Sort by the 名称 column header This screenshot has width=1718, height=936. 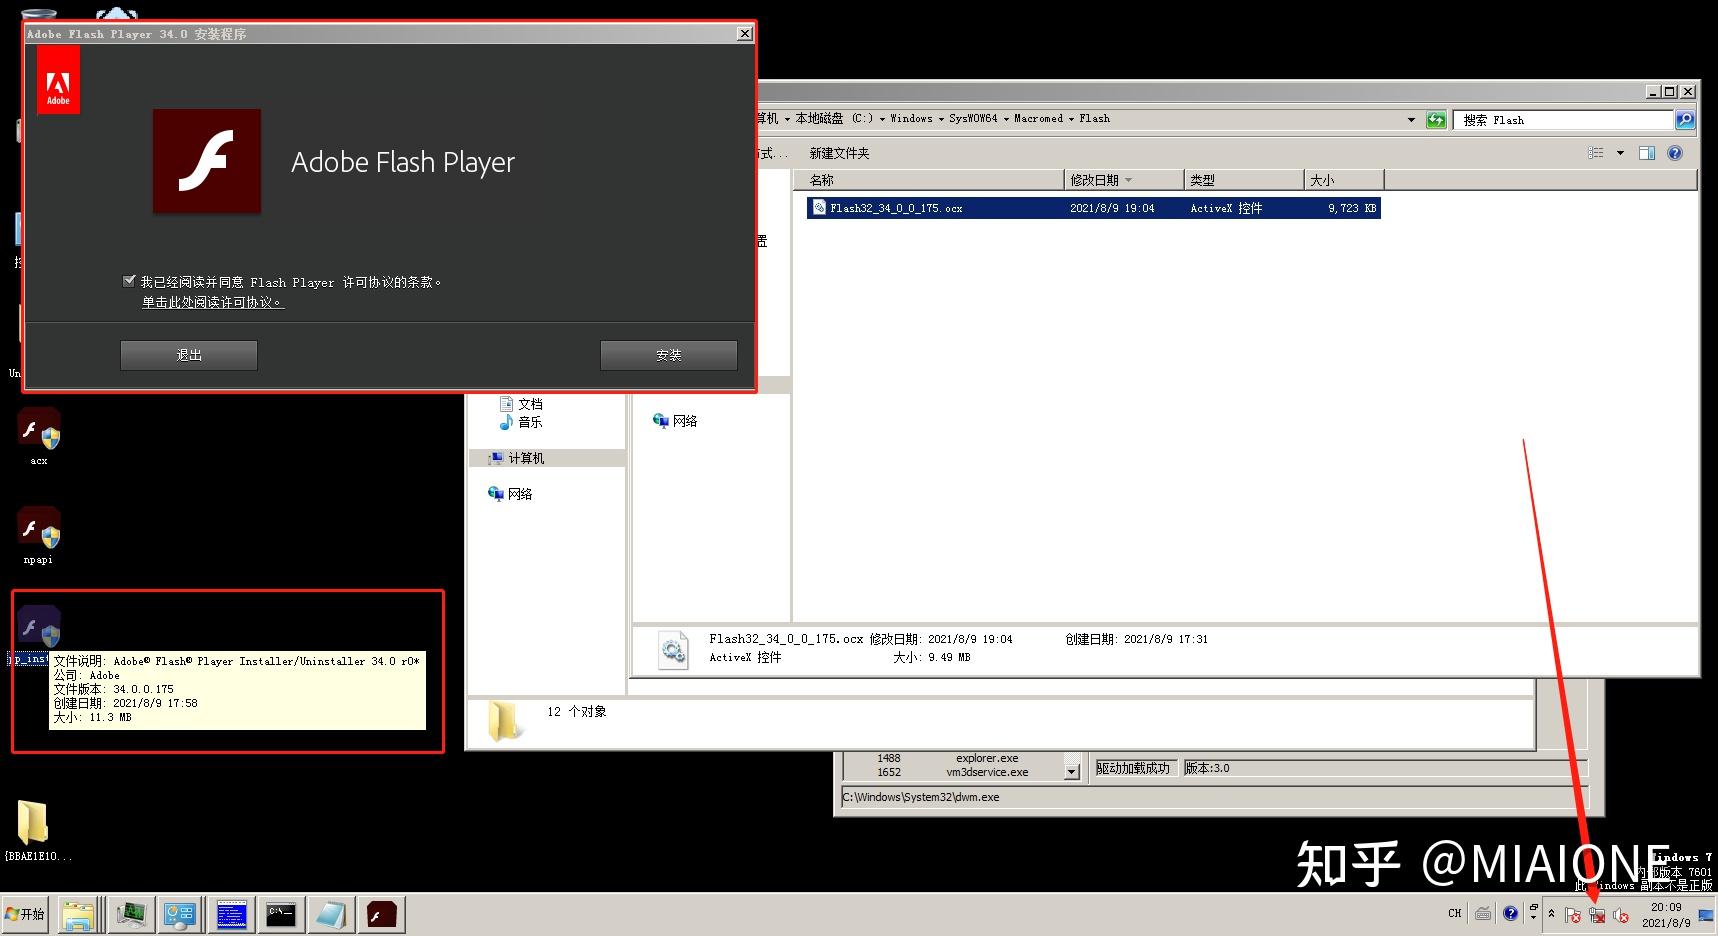click(x=929, y=180)
